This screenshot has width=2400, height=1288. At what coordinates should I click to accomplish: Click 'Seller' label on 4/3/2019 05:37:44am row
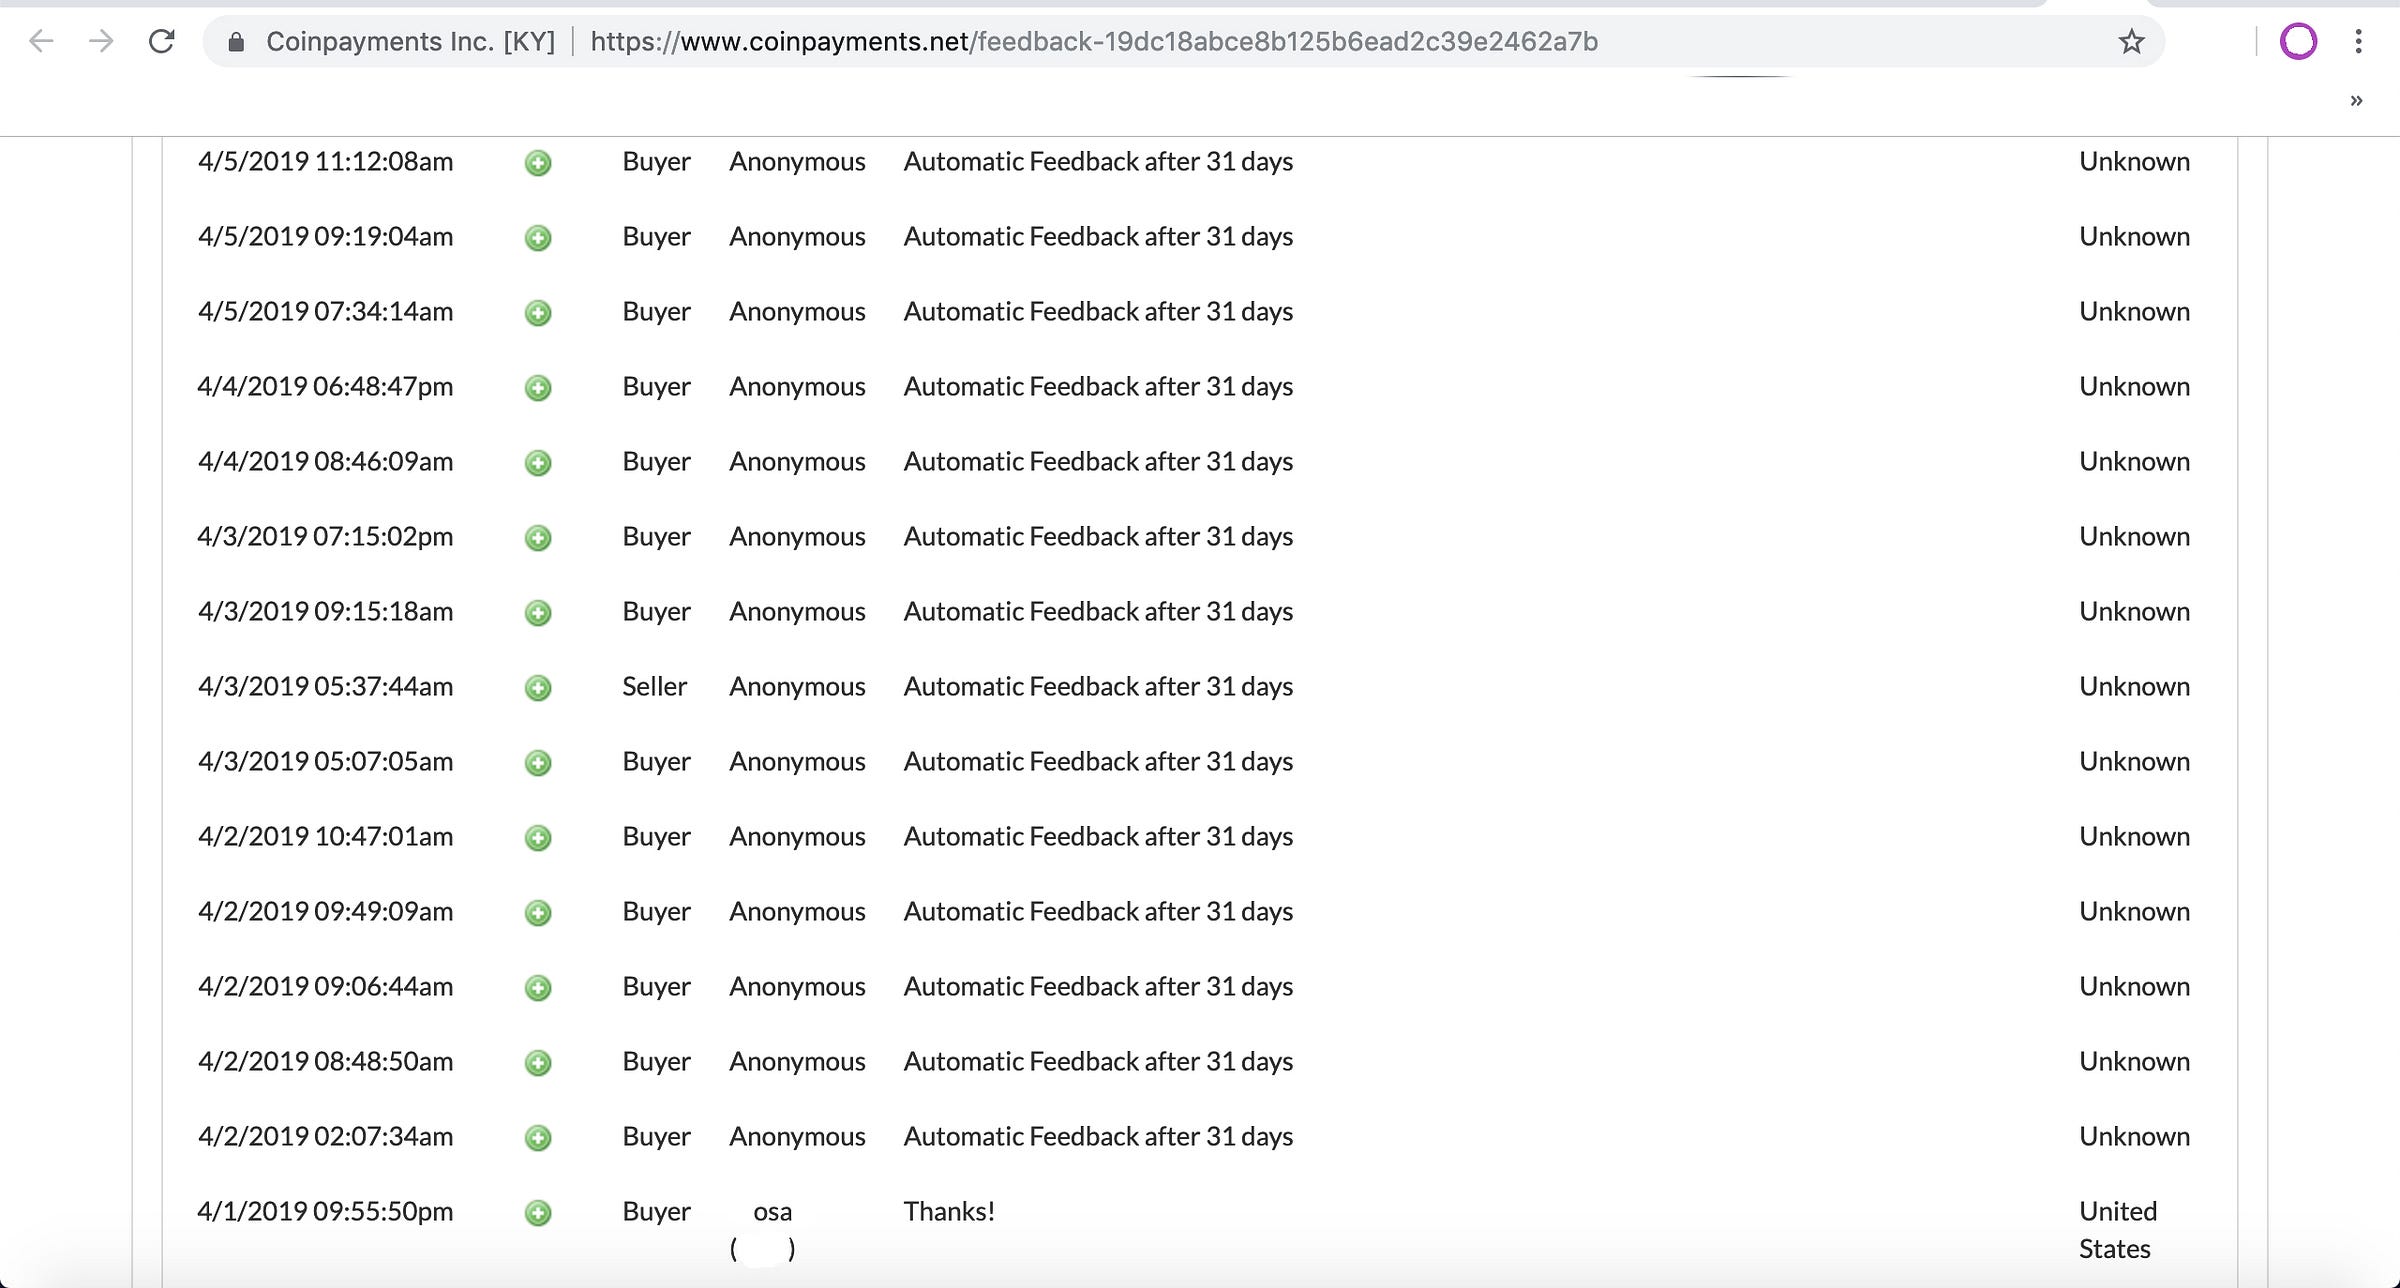tap(654, 687)
